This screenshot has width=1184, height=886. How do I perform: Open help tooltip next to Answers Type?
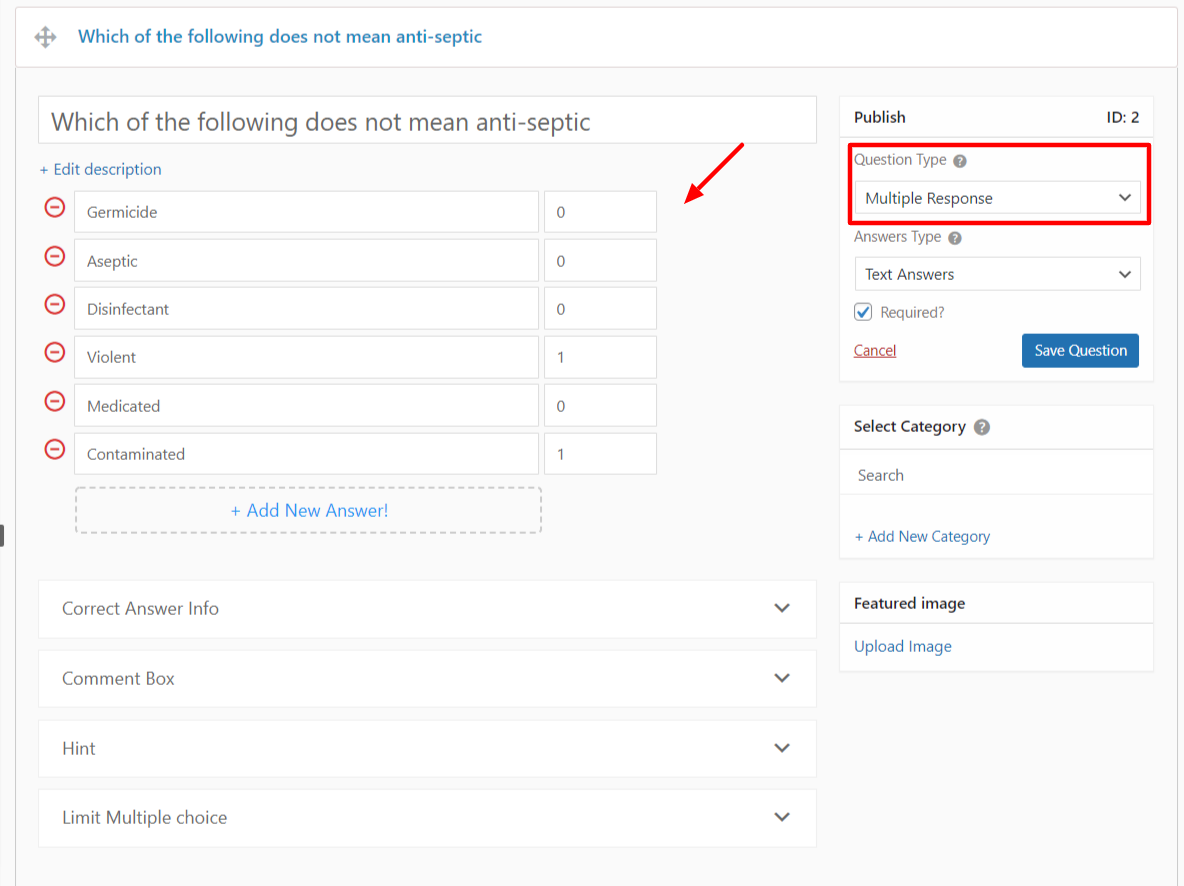click(x=955, y=238)
